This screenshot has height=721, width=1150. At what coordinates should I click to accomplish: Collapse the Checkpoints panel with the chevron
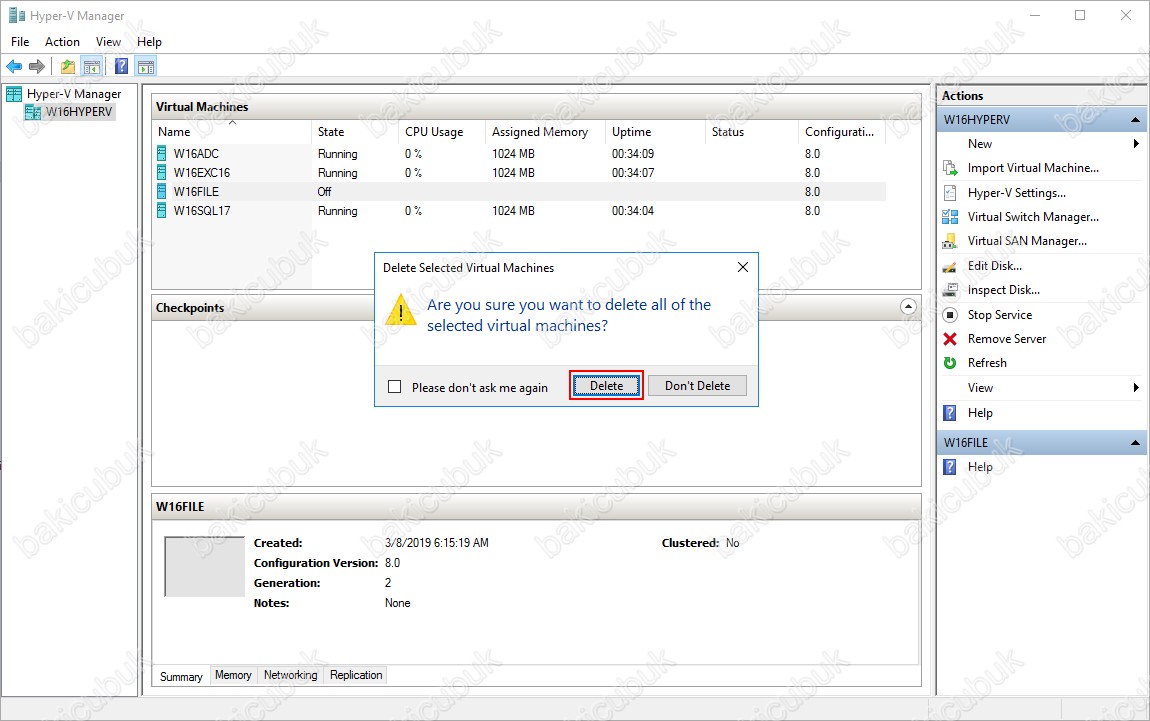[x=908, y=307]
